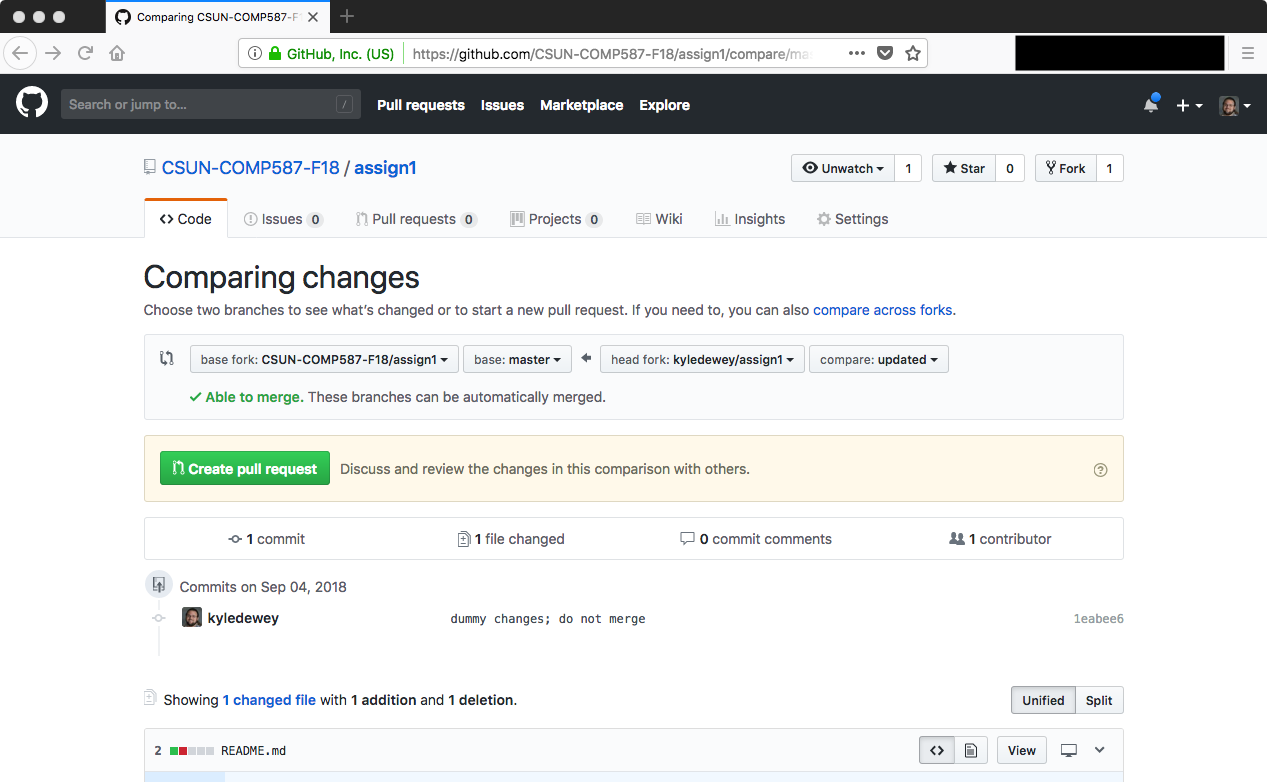
Task: Click the 1 file changed summary tab
Action: pos(511,539)
